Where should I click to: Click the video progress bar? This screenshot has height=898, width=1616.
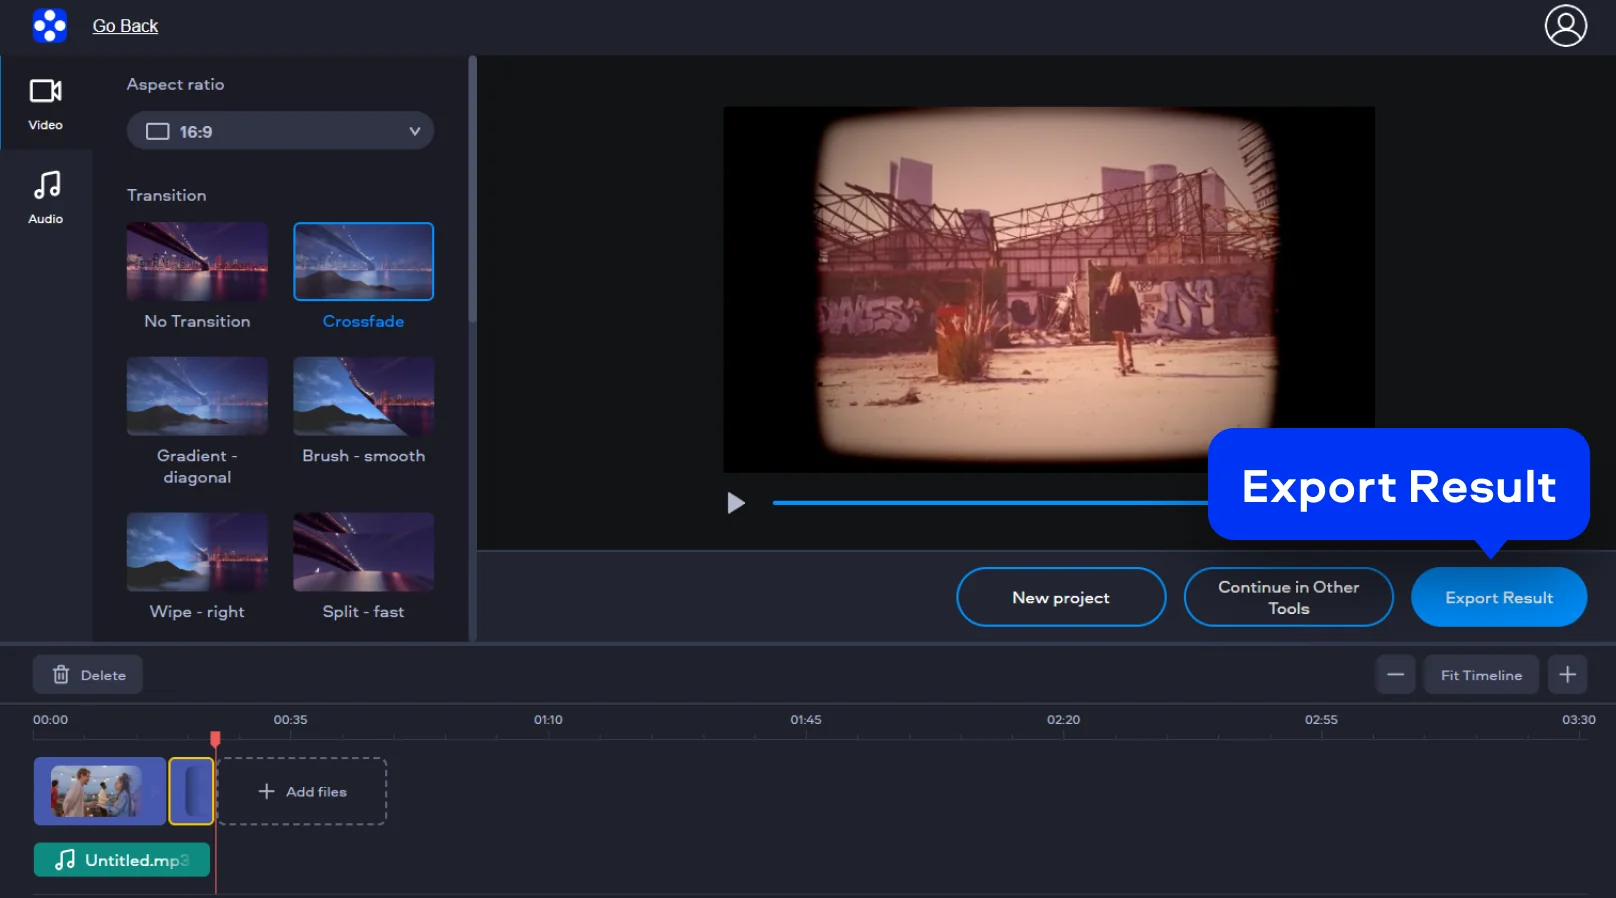(988, 503)
